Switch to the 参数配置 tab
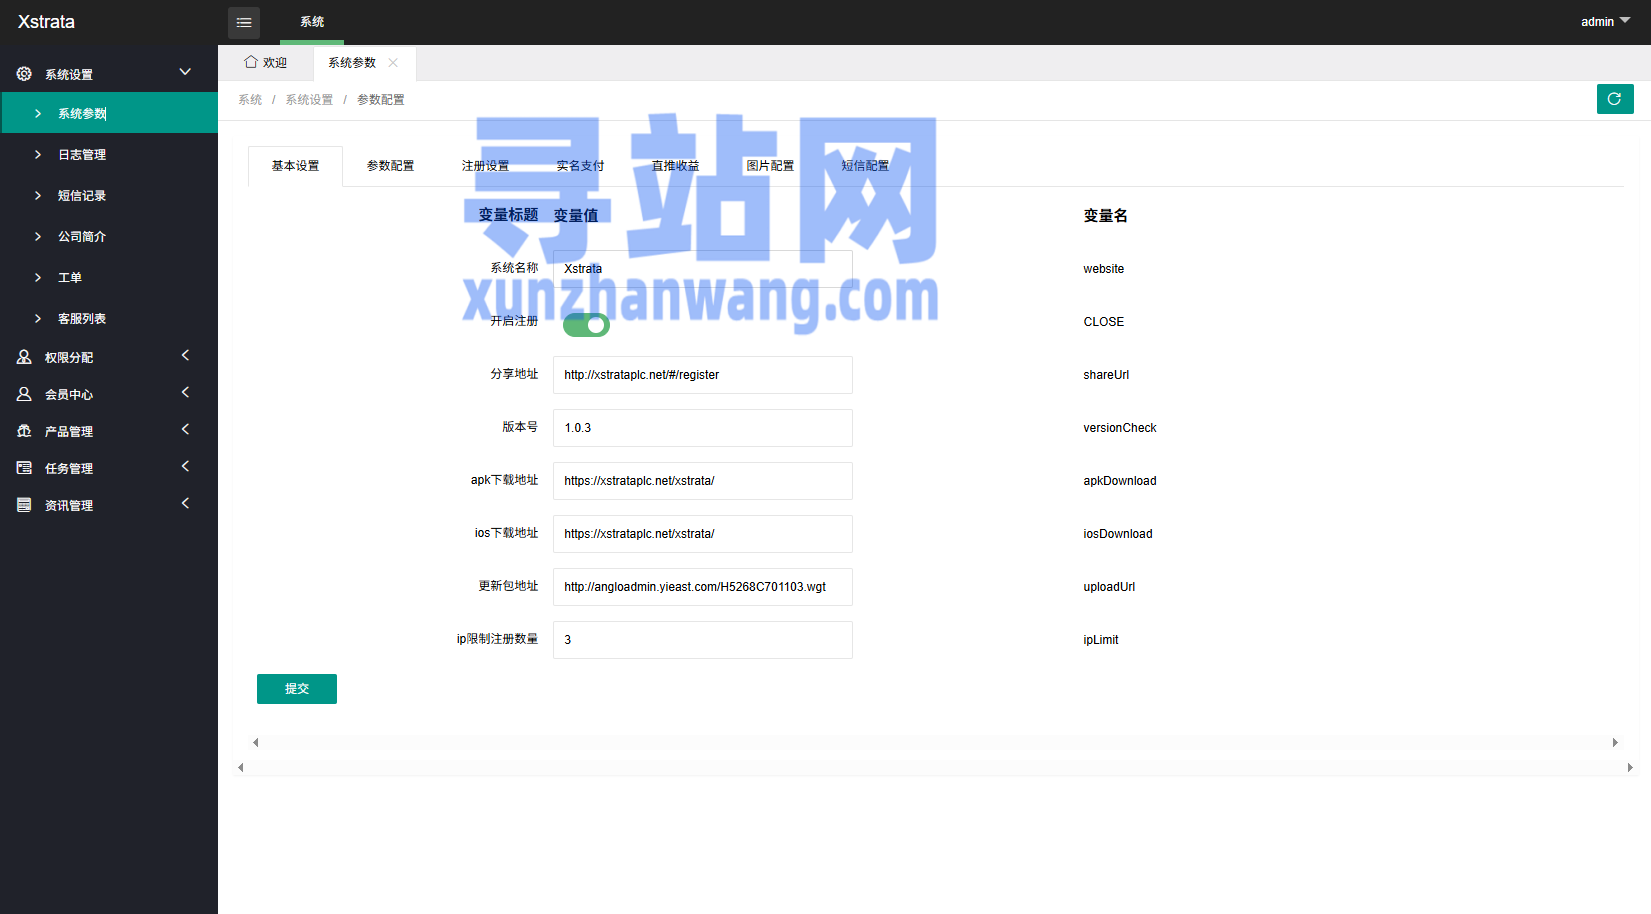This screenshot has height=914, width=1651. (x=390, y=166)
